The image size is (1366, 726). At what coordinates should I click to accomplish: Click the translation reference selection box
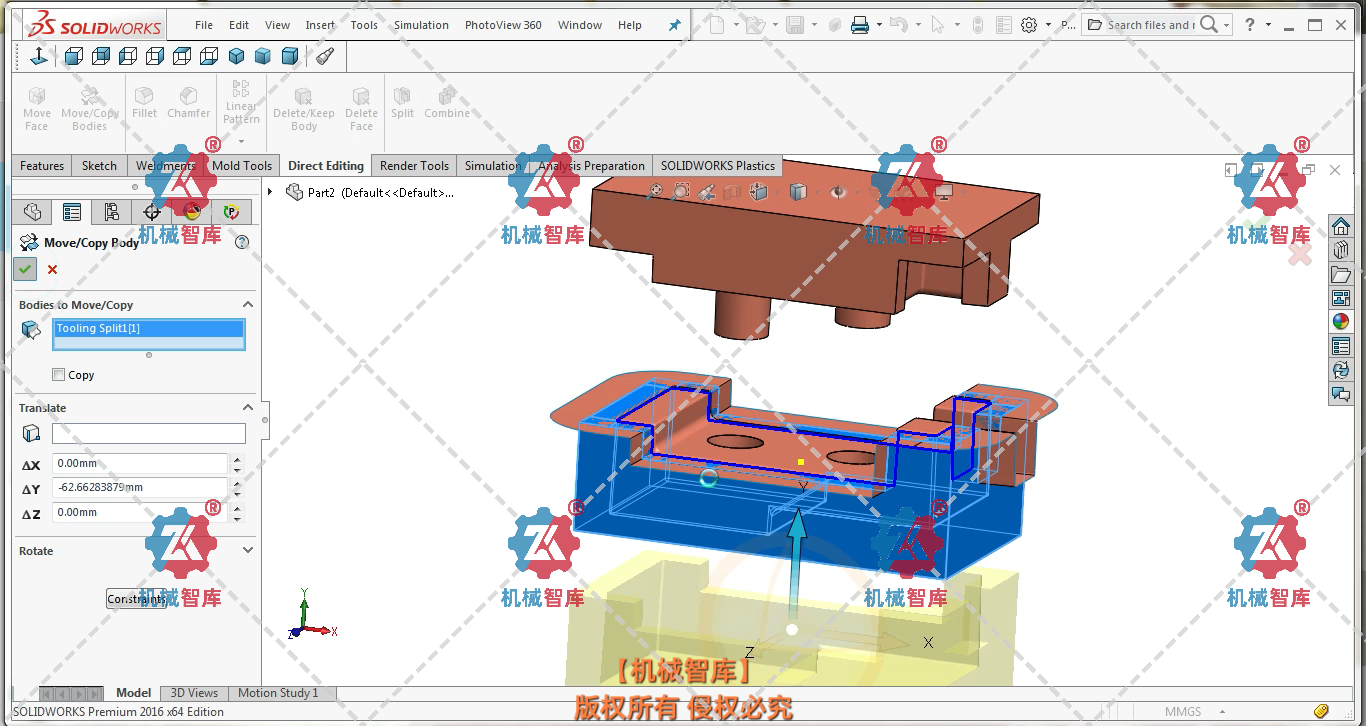pos(148,433)
